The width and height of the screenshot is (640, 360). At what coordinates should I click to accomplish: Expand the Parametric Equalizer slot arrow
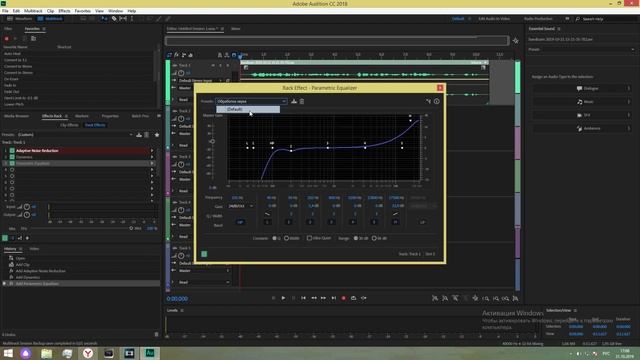pyautogui.click(x=152, y=163)
